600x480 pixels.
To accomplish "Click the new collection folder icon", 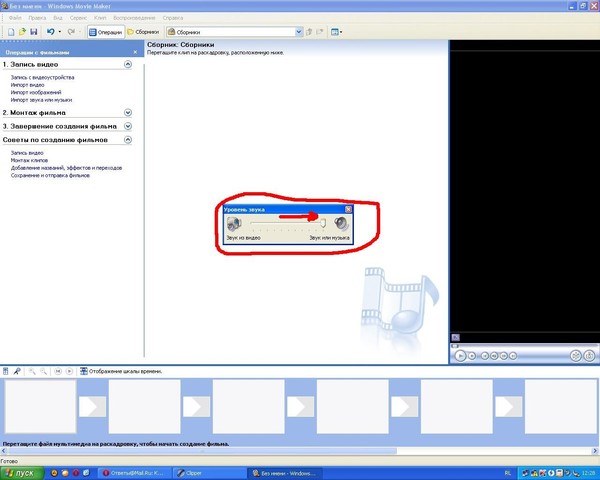I will coord(320,32).
